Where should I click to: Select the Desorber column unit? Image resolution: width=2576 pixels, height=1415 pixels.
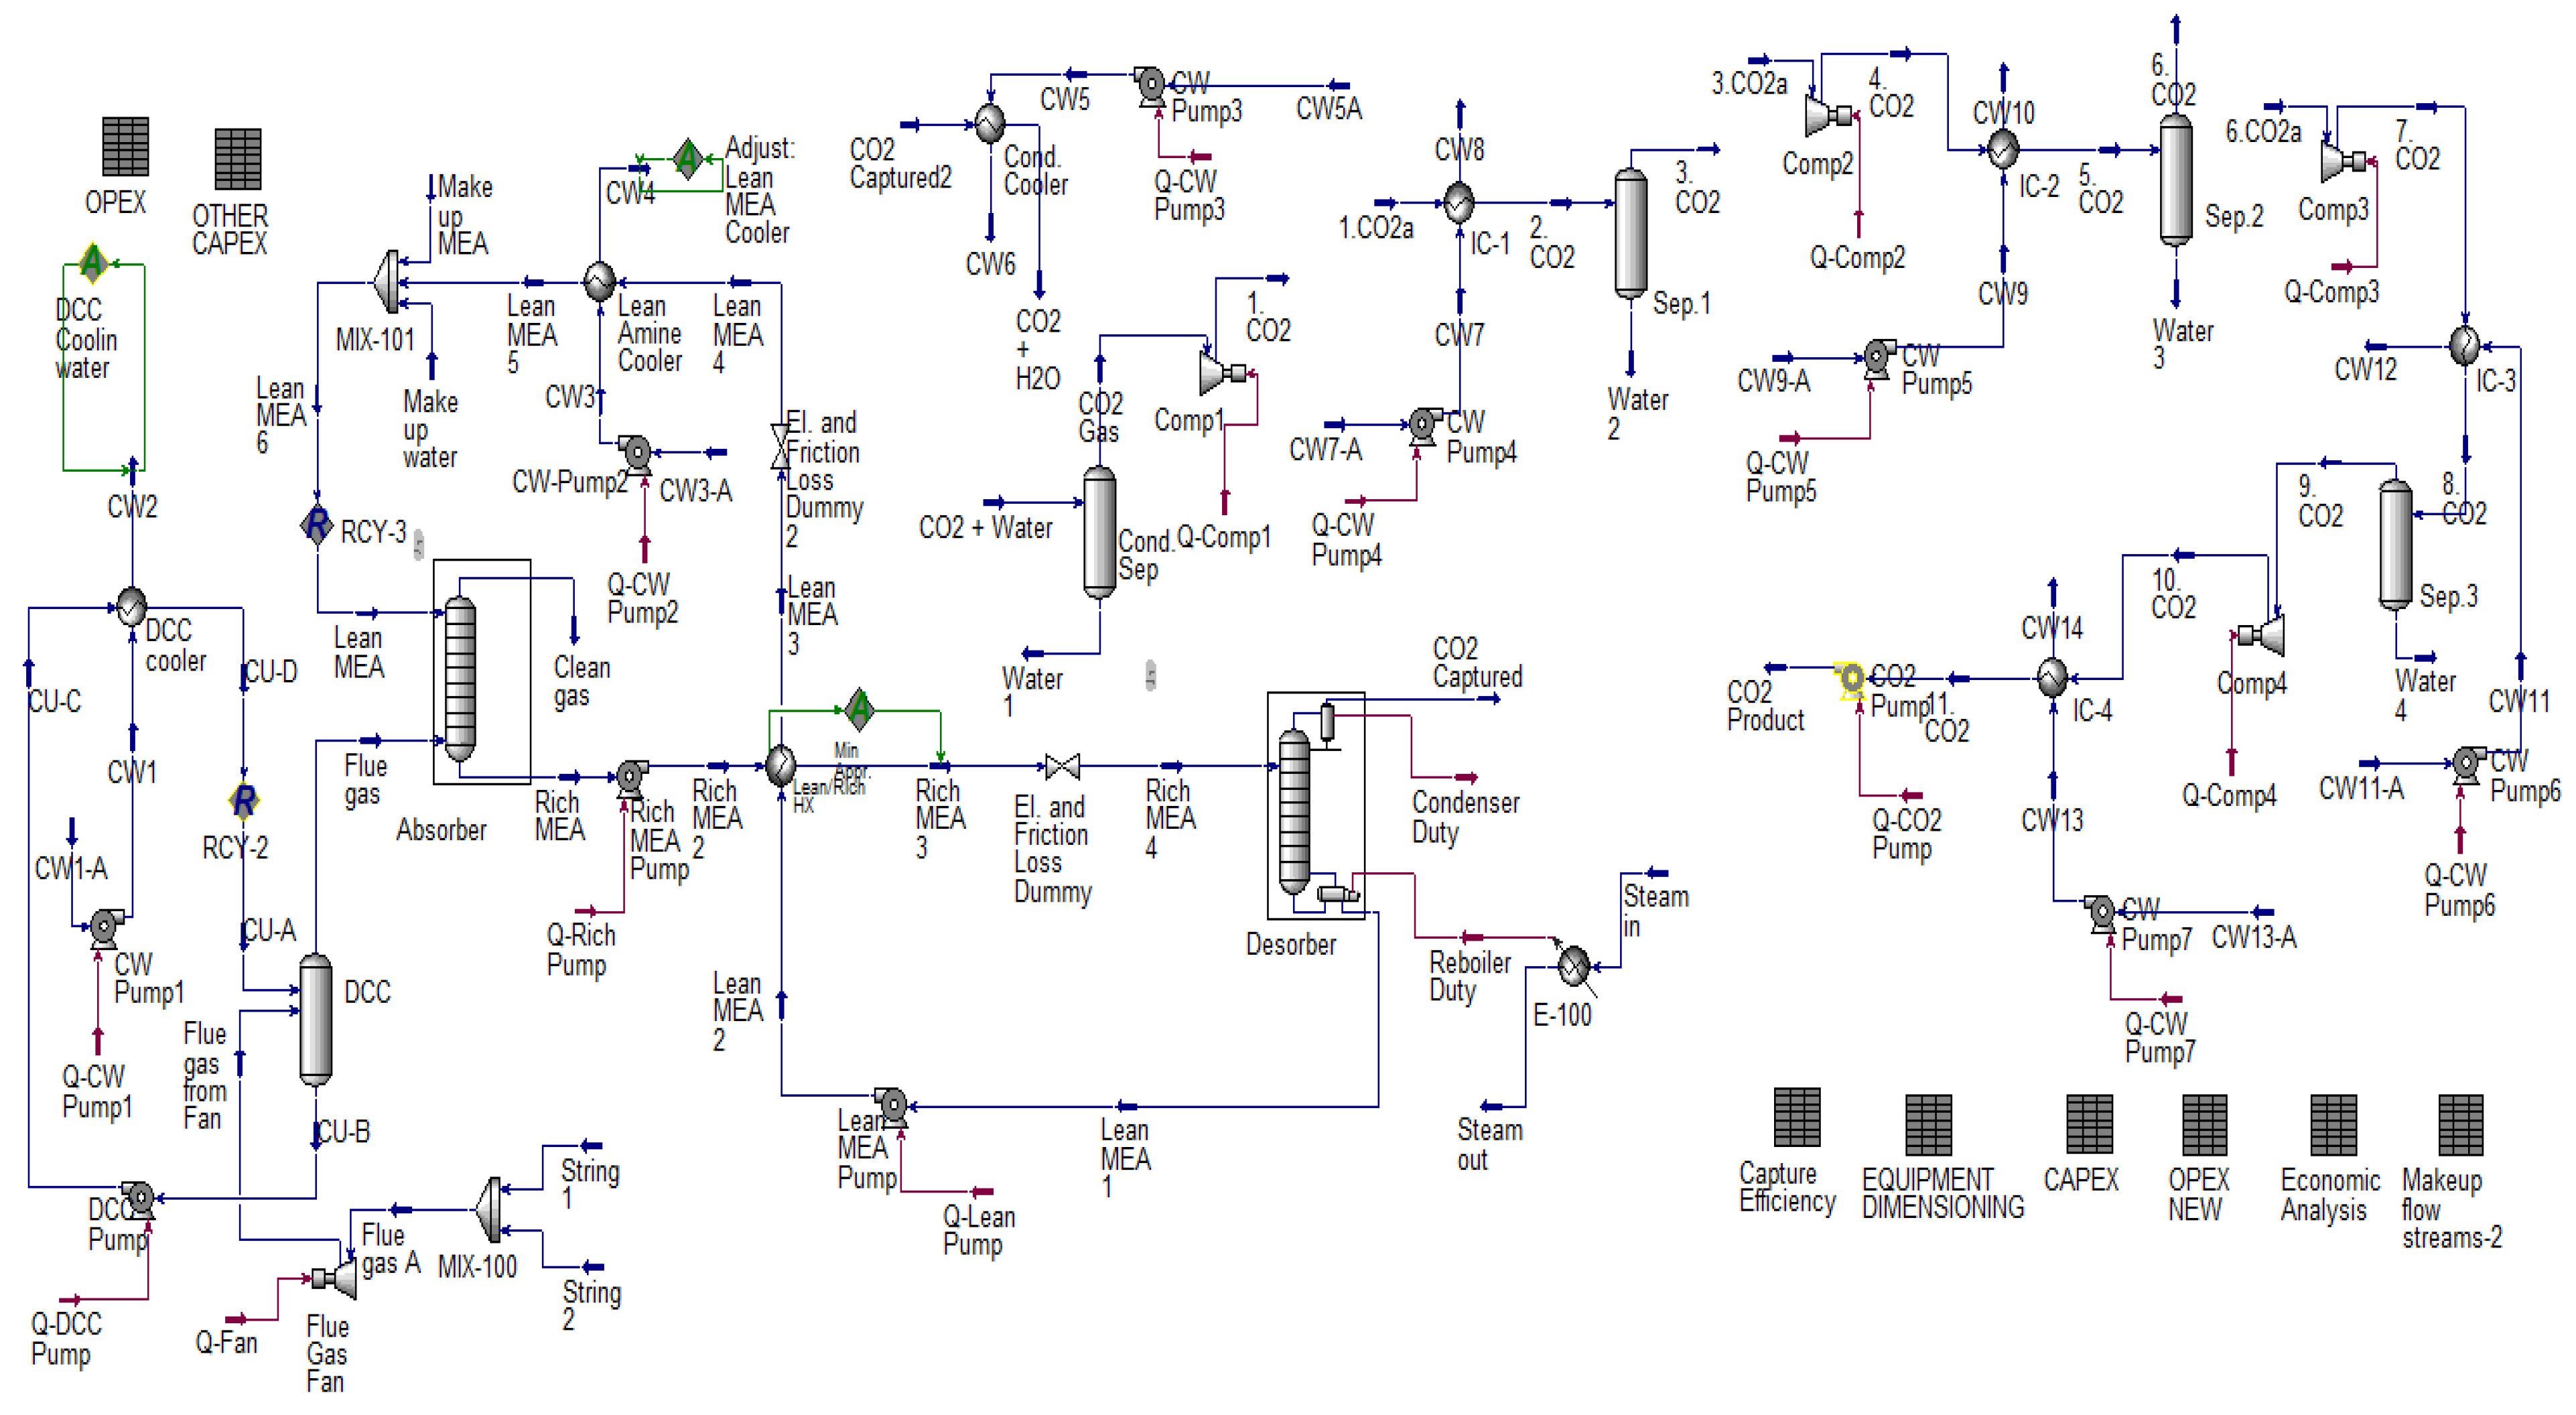click(x=1294, y=810)
